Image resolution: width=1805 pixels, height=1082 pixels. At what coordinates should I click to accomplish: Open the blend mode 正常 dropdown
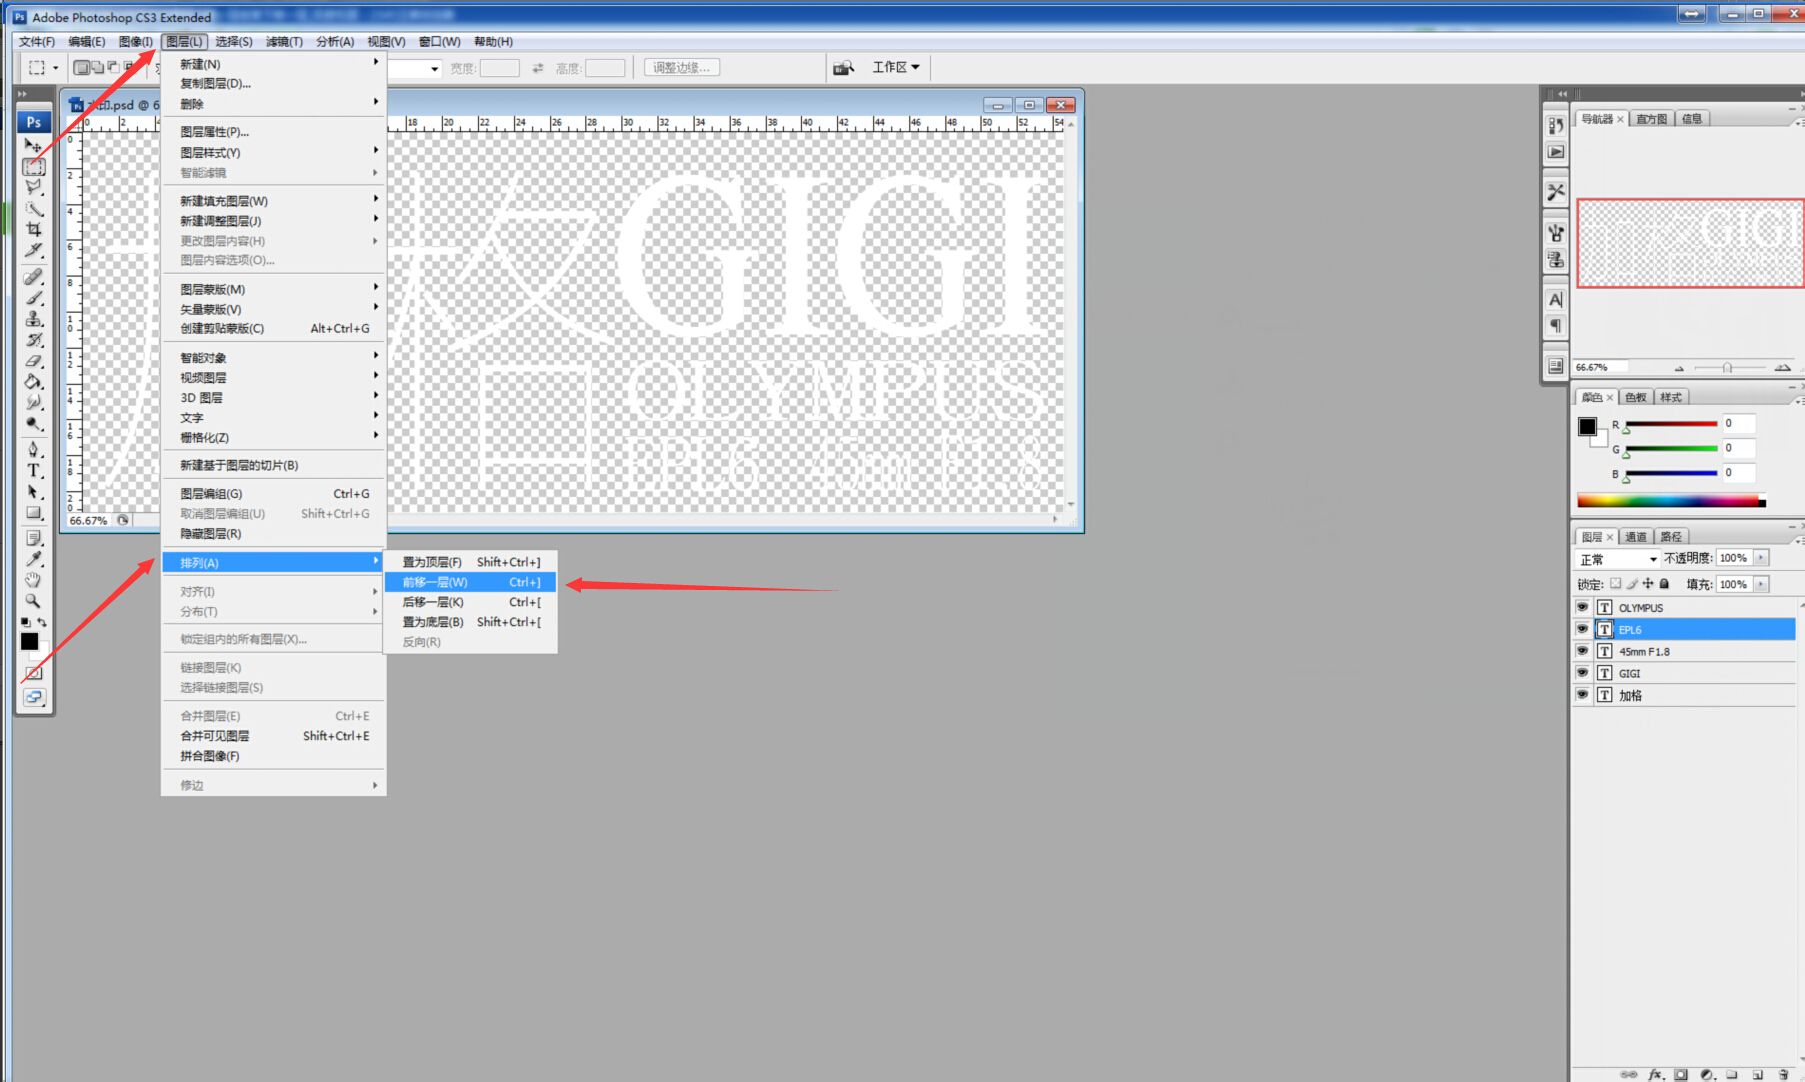(x=1617, y=559)
